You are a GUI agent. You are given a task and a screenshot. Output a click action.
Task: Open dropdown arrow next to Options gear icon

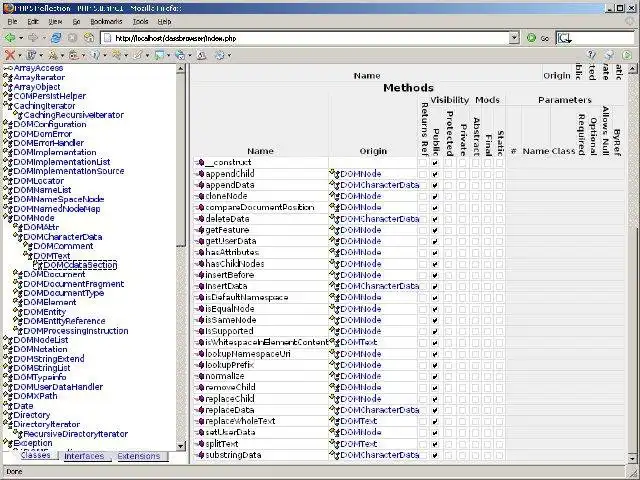pyautogui.click(x=229, y=55)
